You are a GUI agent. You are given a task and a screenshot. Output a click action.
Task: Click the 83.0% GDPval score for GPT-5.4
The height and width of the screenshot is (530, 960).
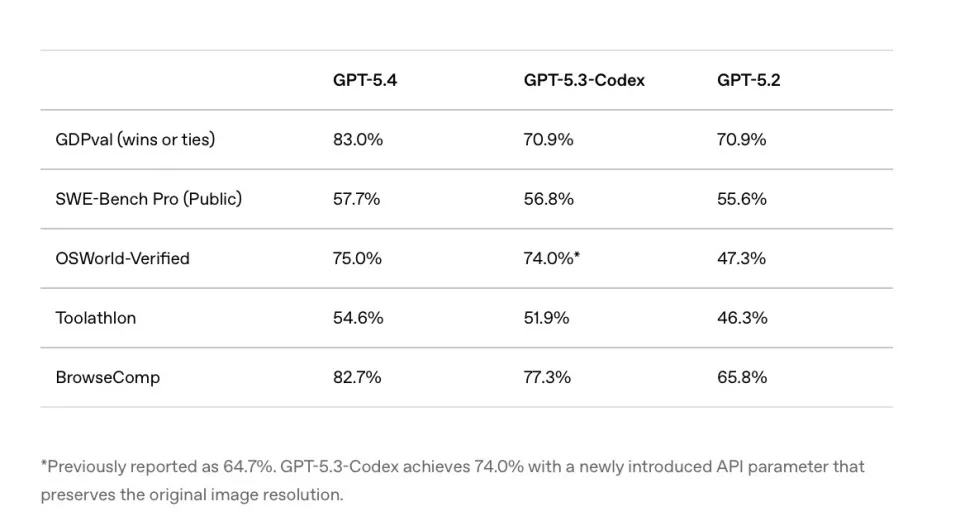[358, 139]
